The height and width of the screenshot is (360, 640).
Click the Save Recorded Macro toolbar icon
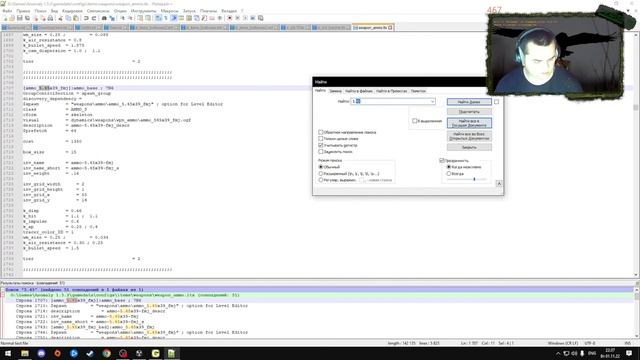pyautogui.click(x=260, y=18)
